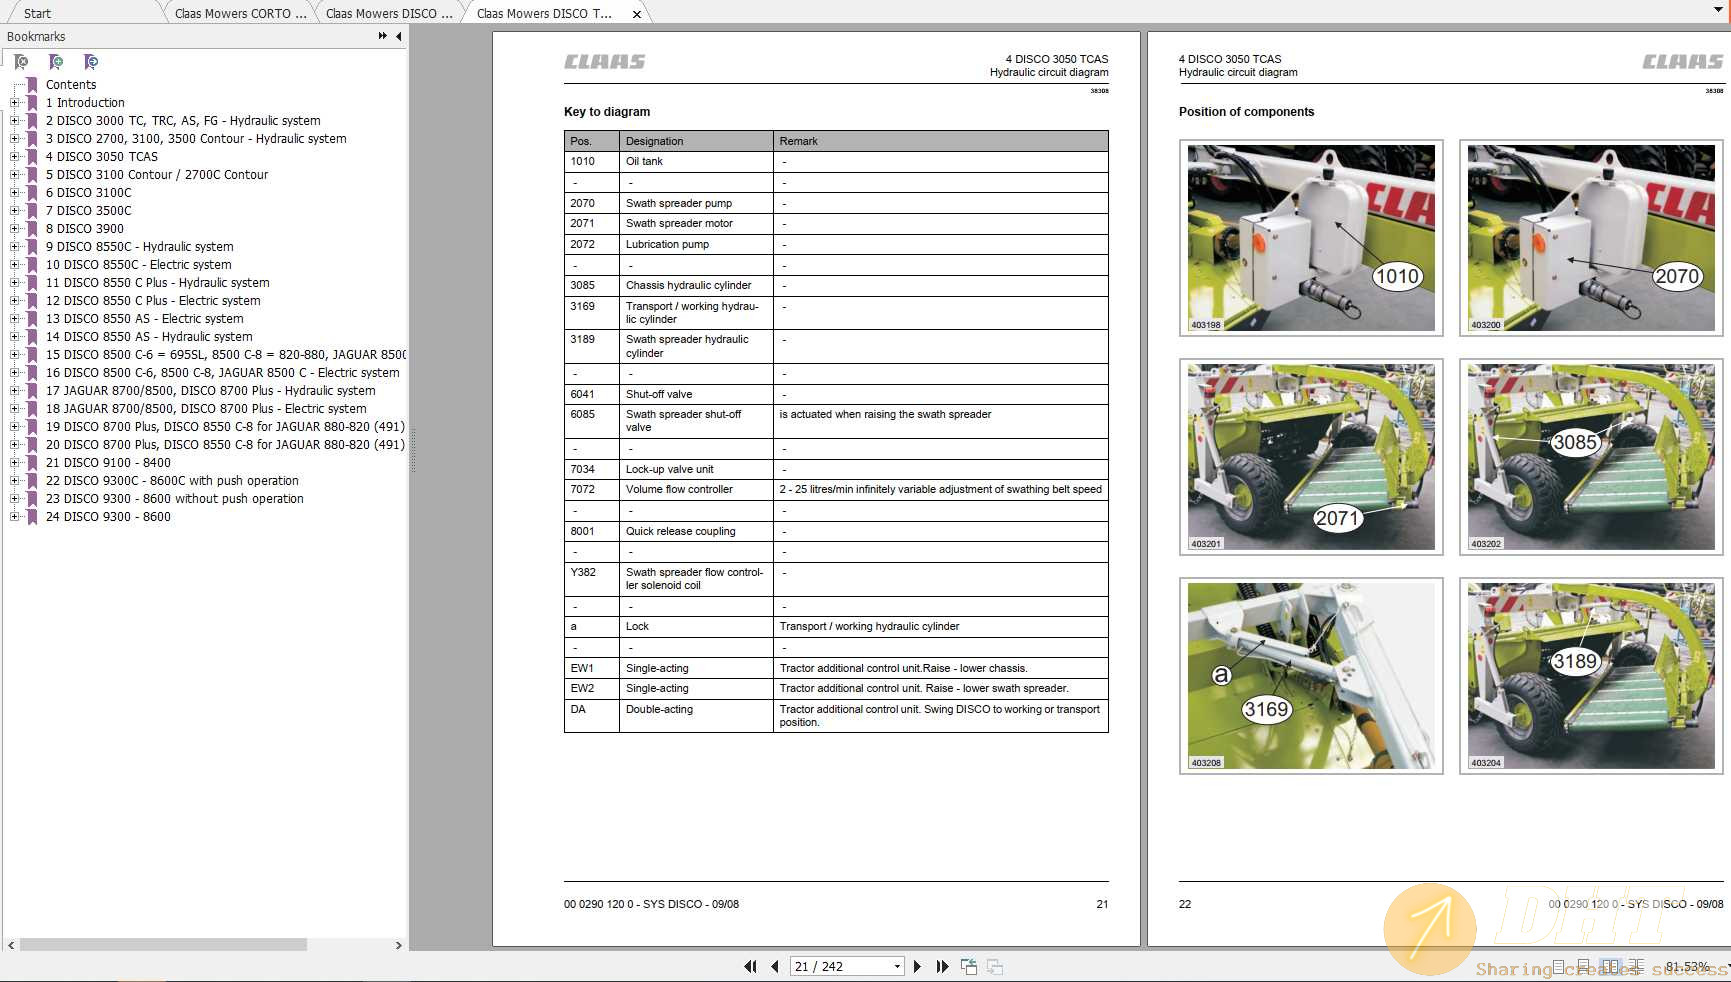Viewport: 1731px width, 982px height.
Task: Expand 21 DISCO 9100 - 8400 node
Action: pos(14,463)
